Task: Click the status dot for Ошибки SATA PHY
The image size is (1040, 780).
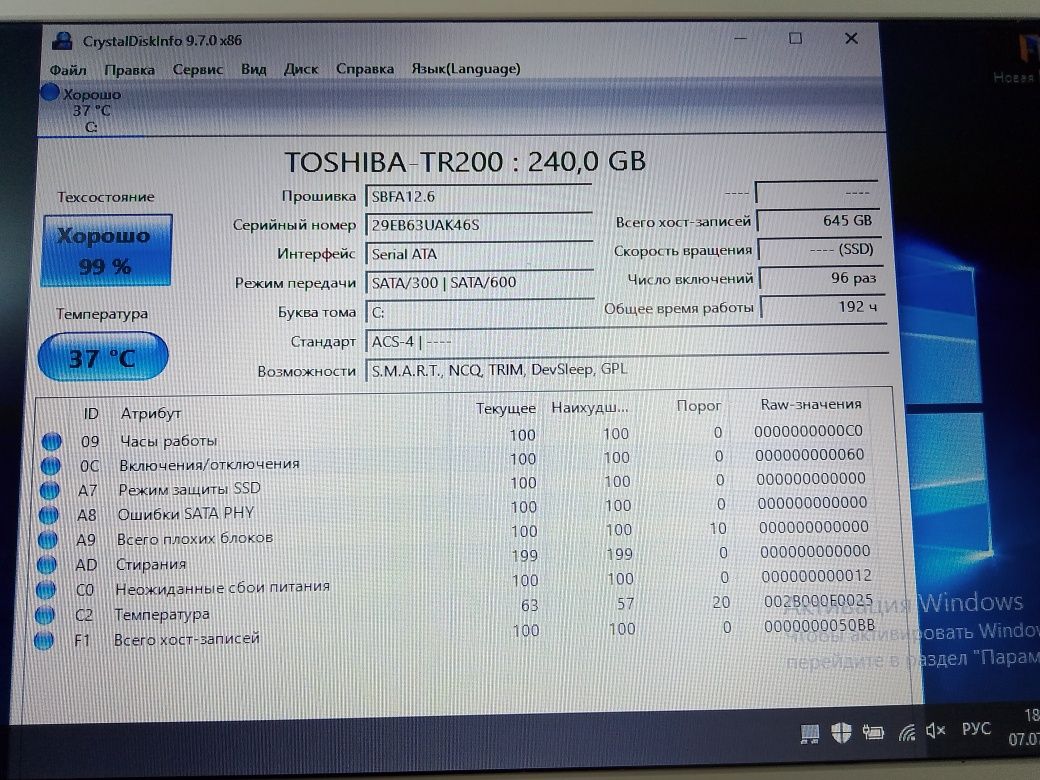Action: pyautogui.click(x=48, y=515)
